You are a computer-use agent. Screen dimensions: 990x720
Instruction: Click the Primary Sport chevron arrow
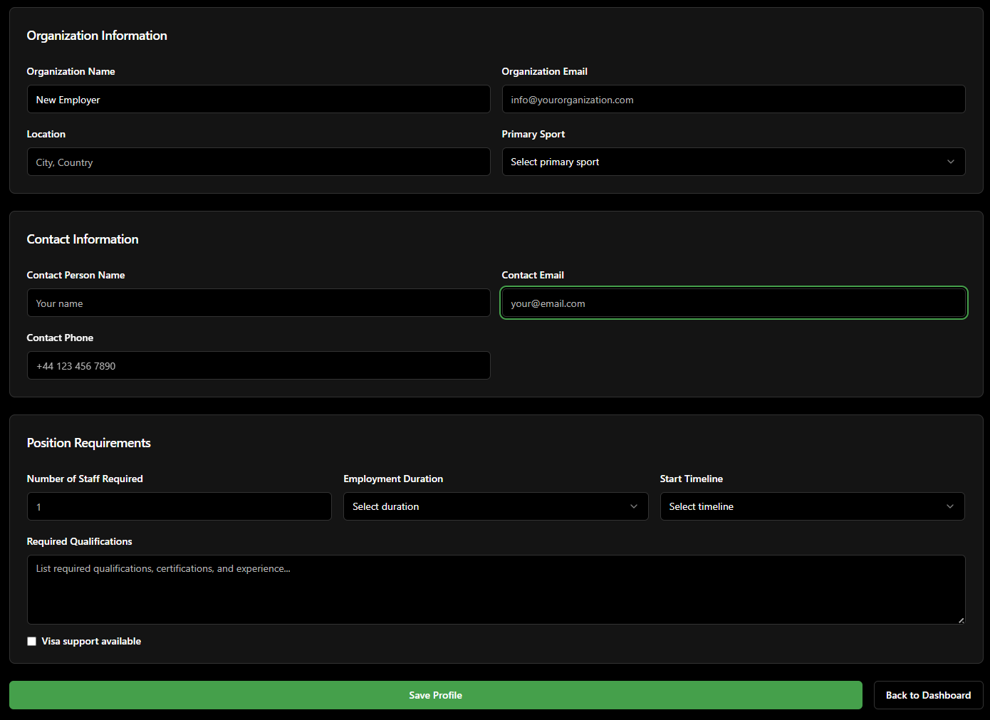click(950, 162)
